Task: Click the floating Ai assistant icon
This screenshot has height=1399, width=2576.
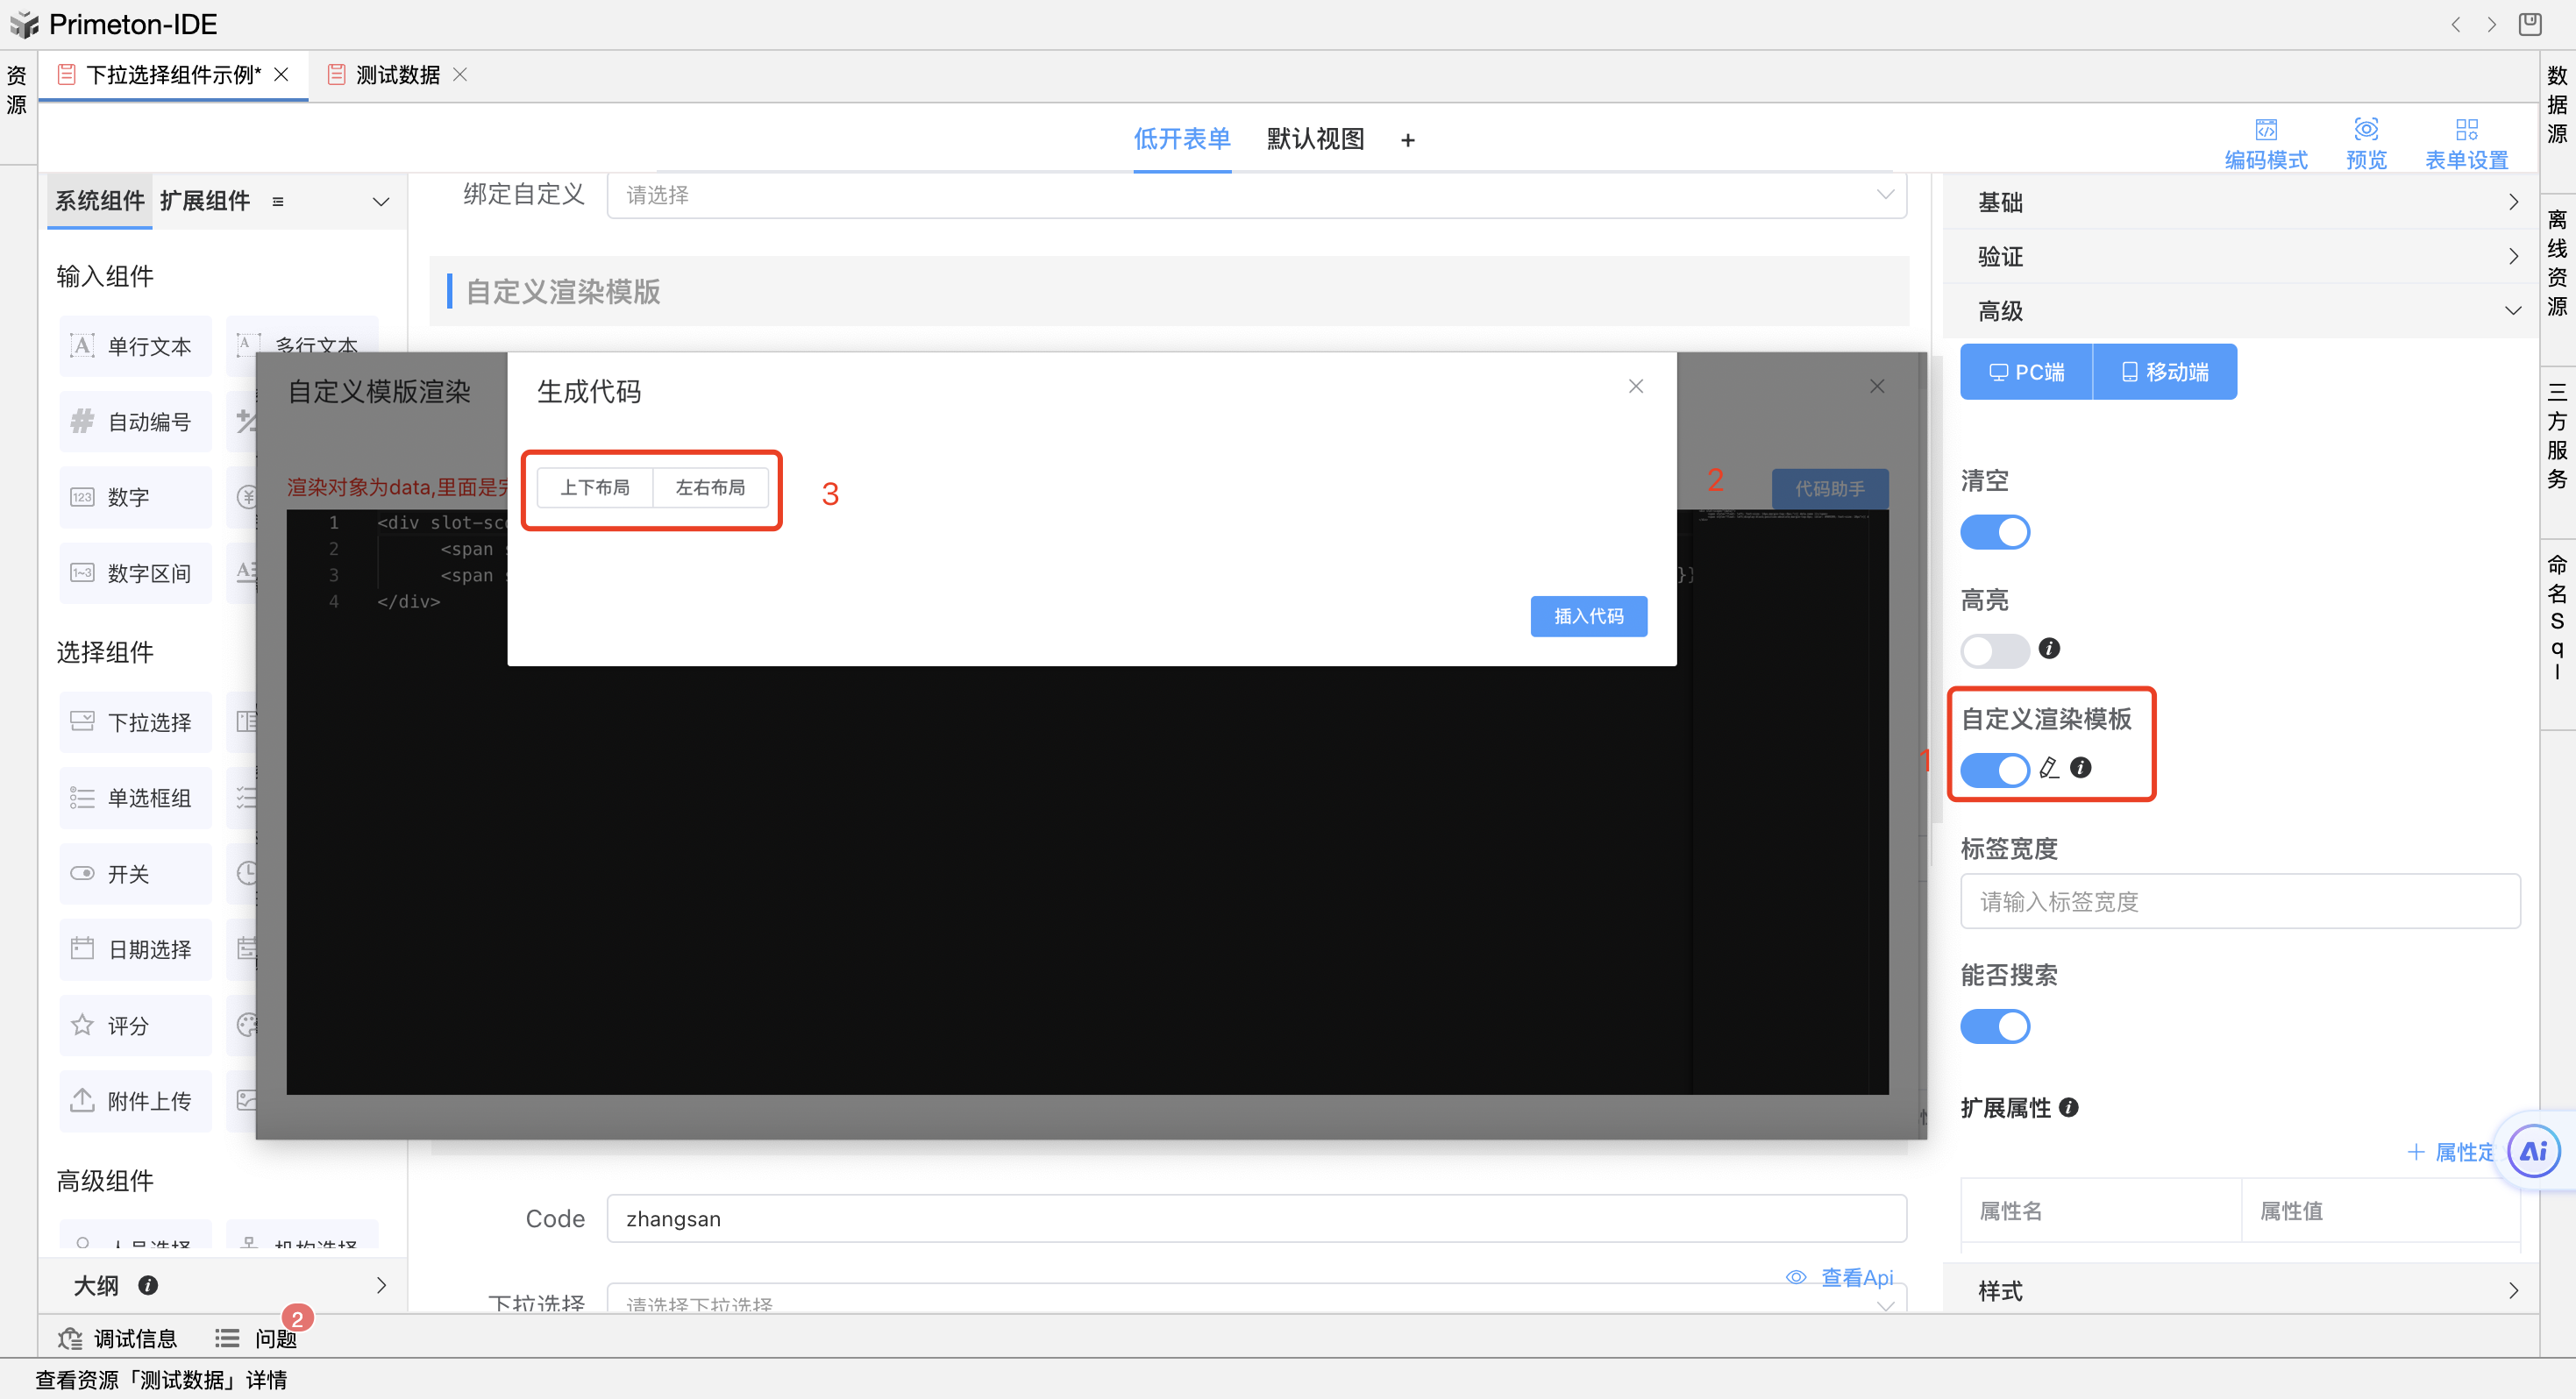Action: 2533,1151
